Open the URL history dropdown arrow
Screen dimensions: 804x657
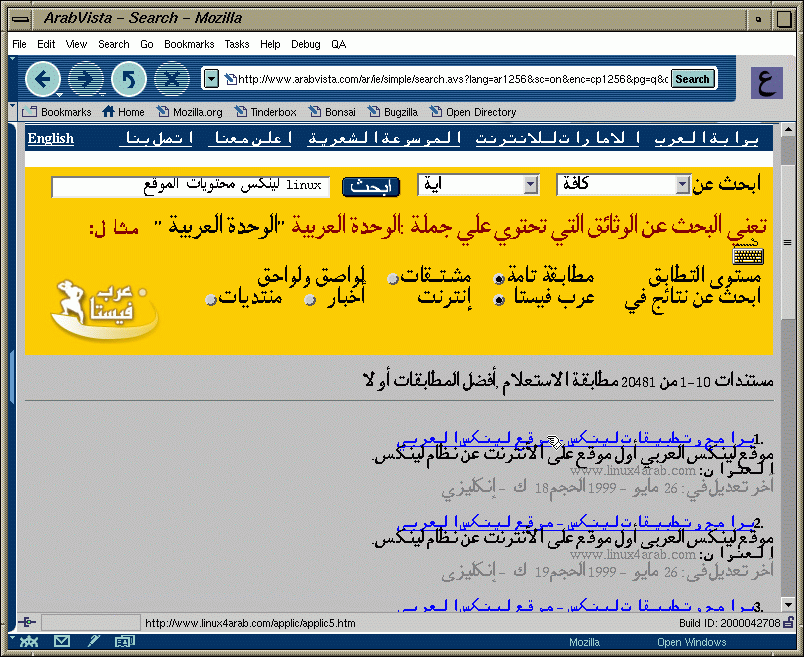(x=211, y=79)
